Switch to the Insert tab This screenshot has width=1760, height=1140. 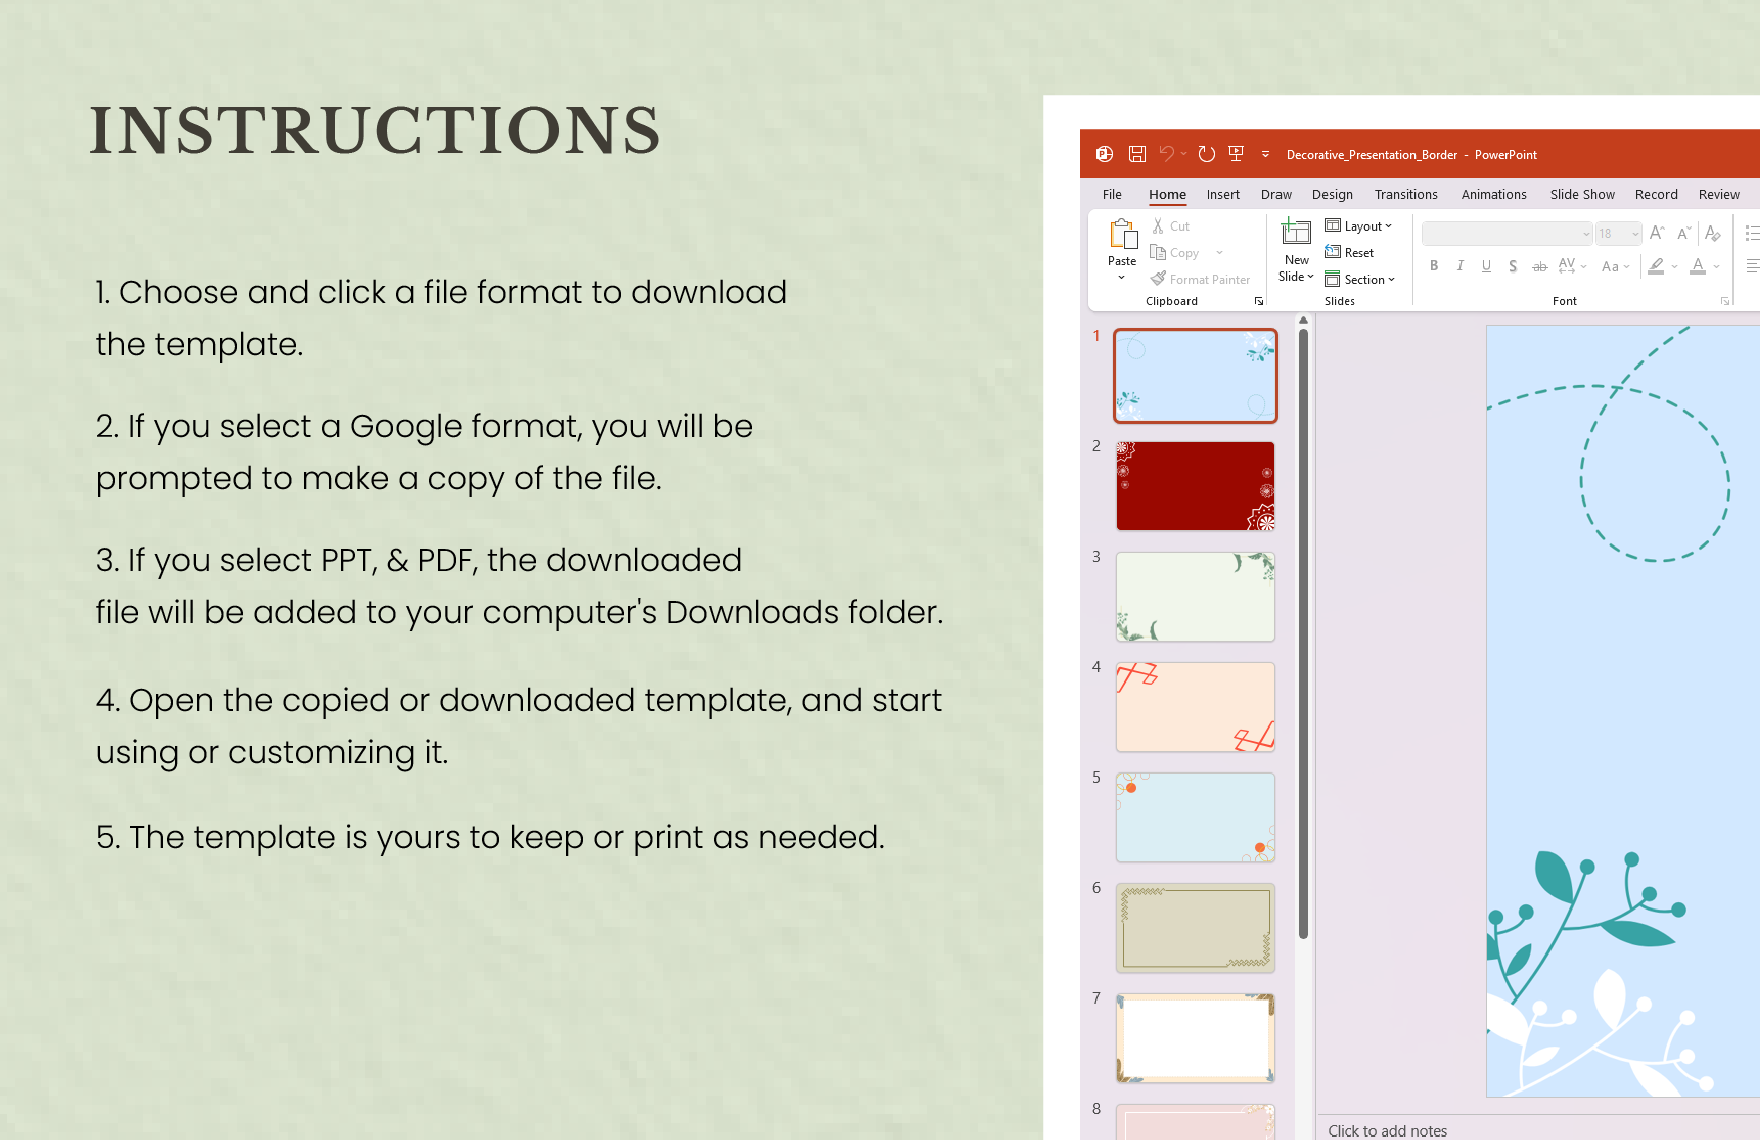(1222, 195)
